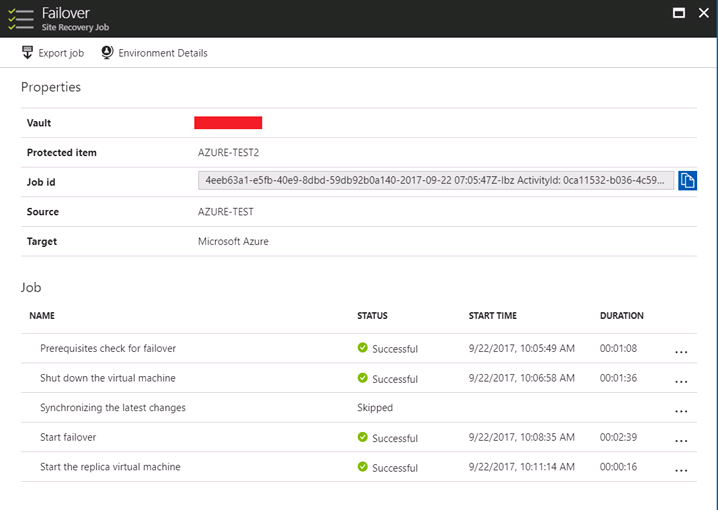Click the Source property label

[43, 212]
